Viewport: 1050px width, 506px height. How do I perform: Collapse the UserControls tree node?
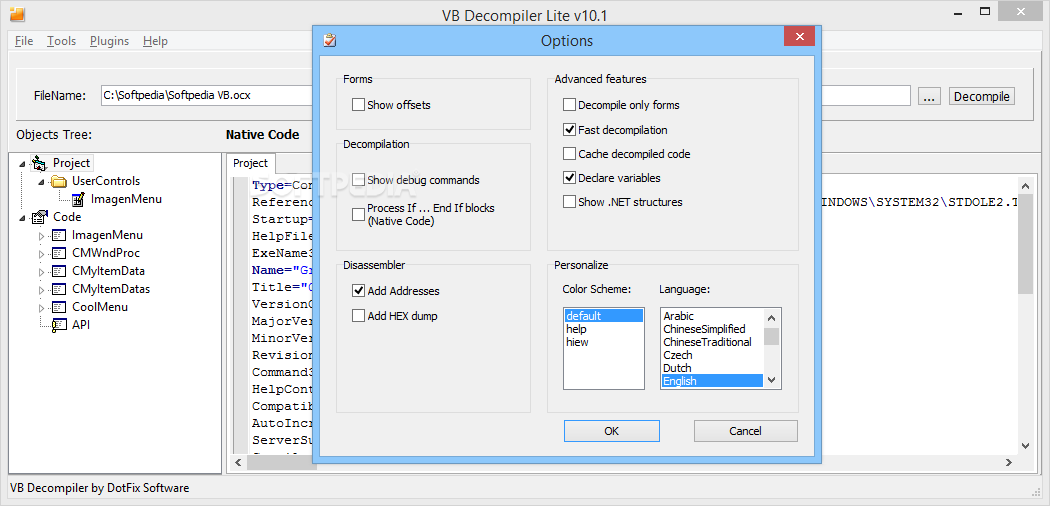pos(41,181)
